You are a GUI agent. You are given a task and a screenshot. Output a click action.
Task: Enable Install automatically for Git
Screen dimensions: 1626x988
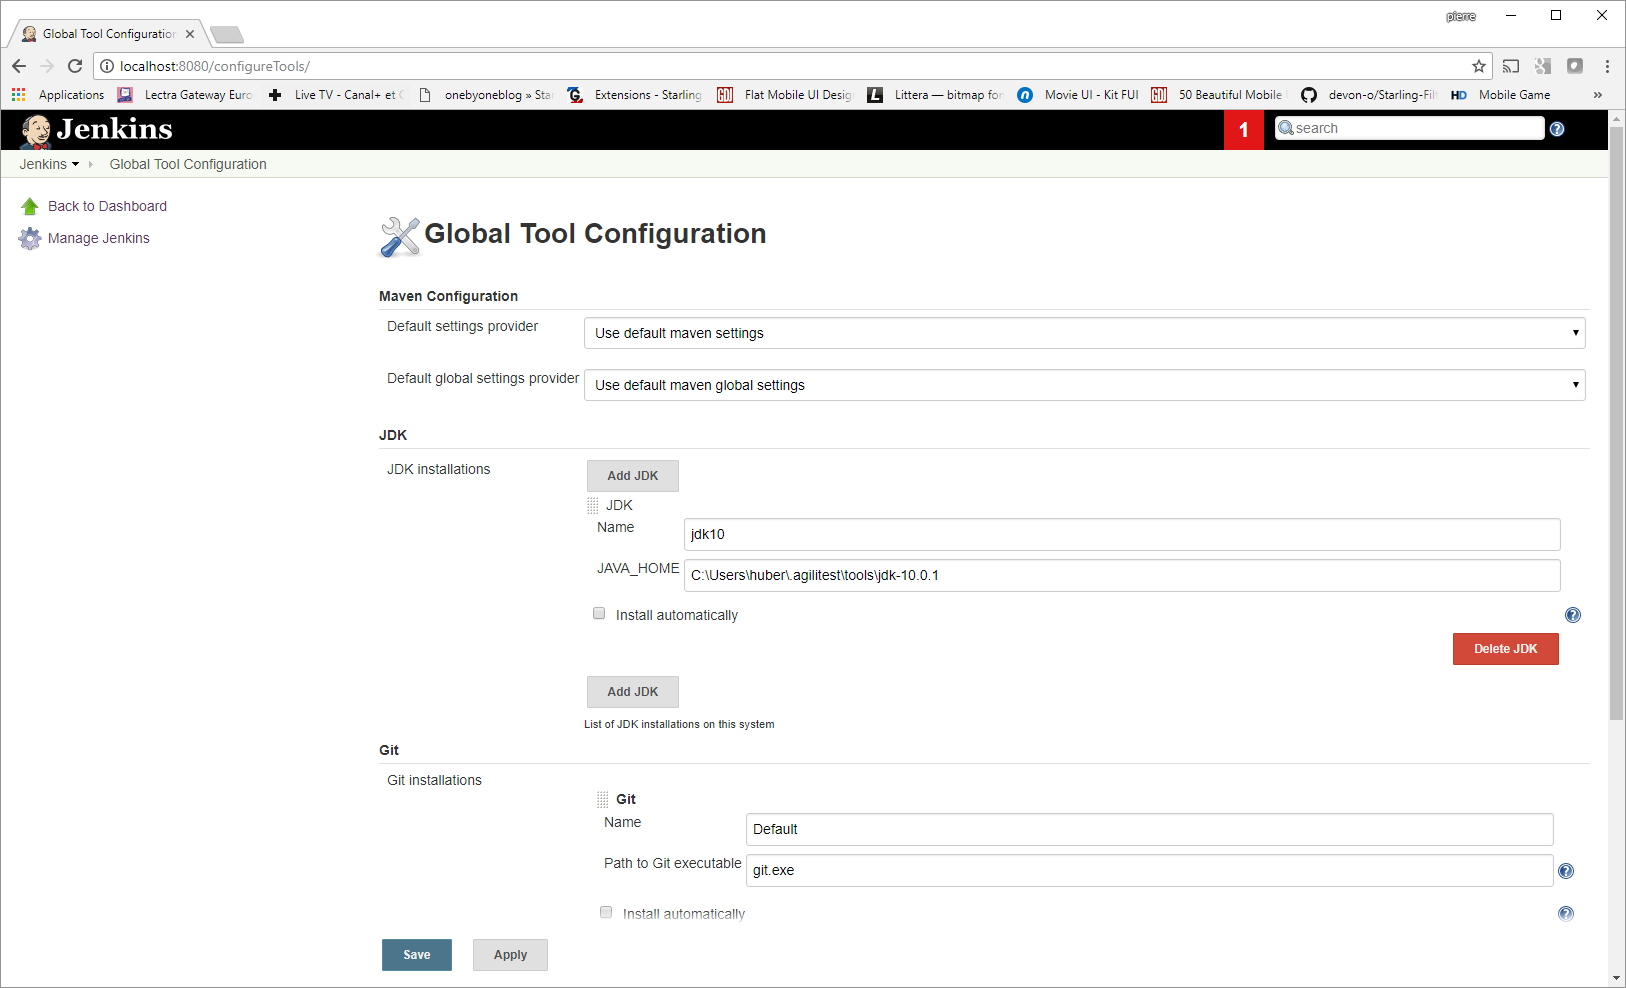click(606, 912)
